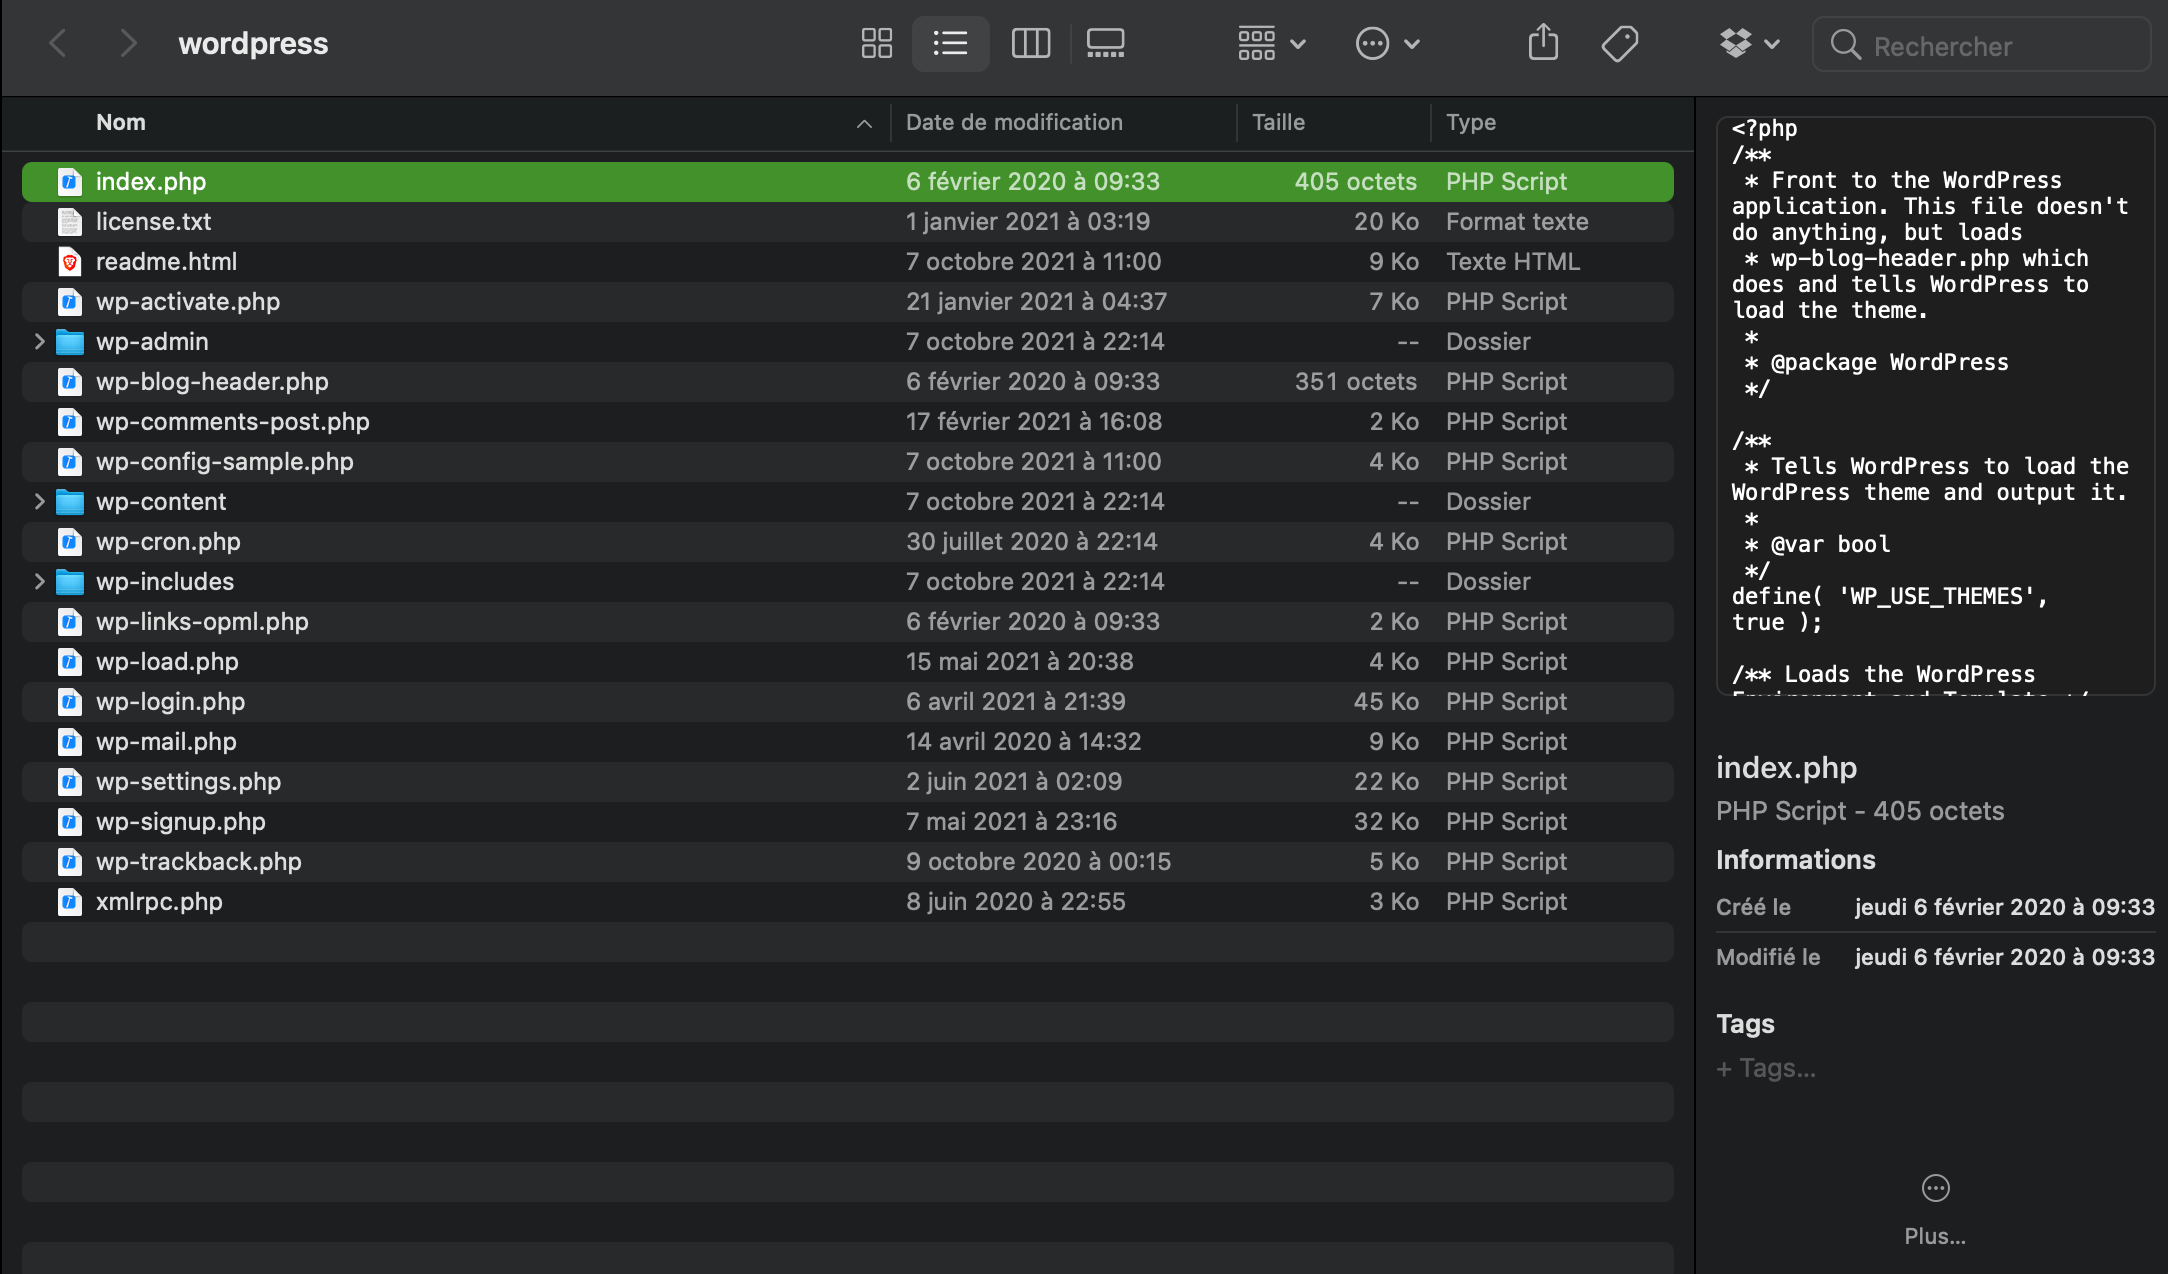Open the action ellipsis menu in toolbar
Screen dimensions: 2168x1274
[1387, 43]
